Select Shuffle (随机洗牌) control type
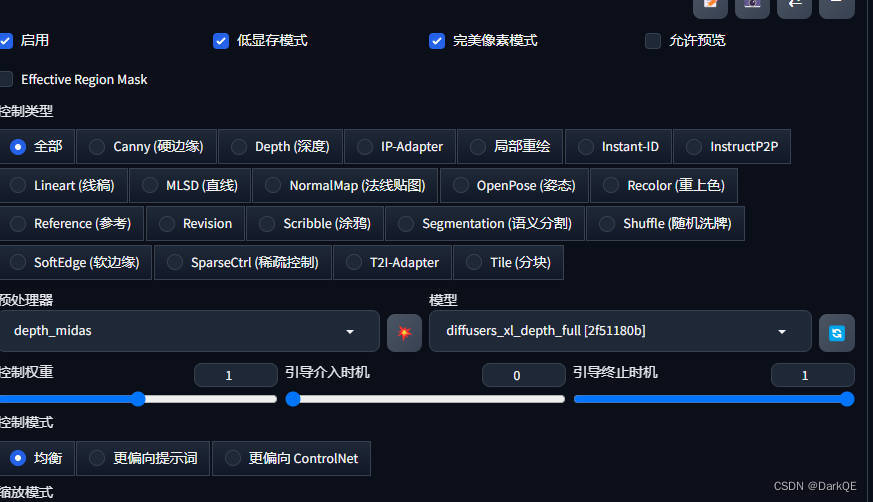873x502 pixels. pos(666,224)
